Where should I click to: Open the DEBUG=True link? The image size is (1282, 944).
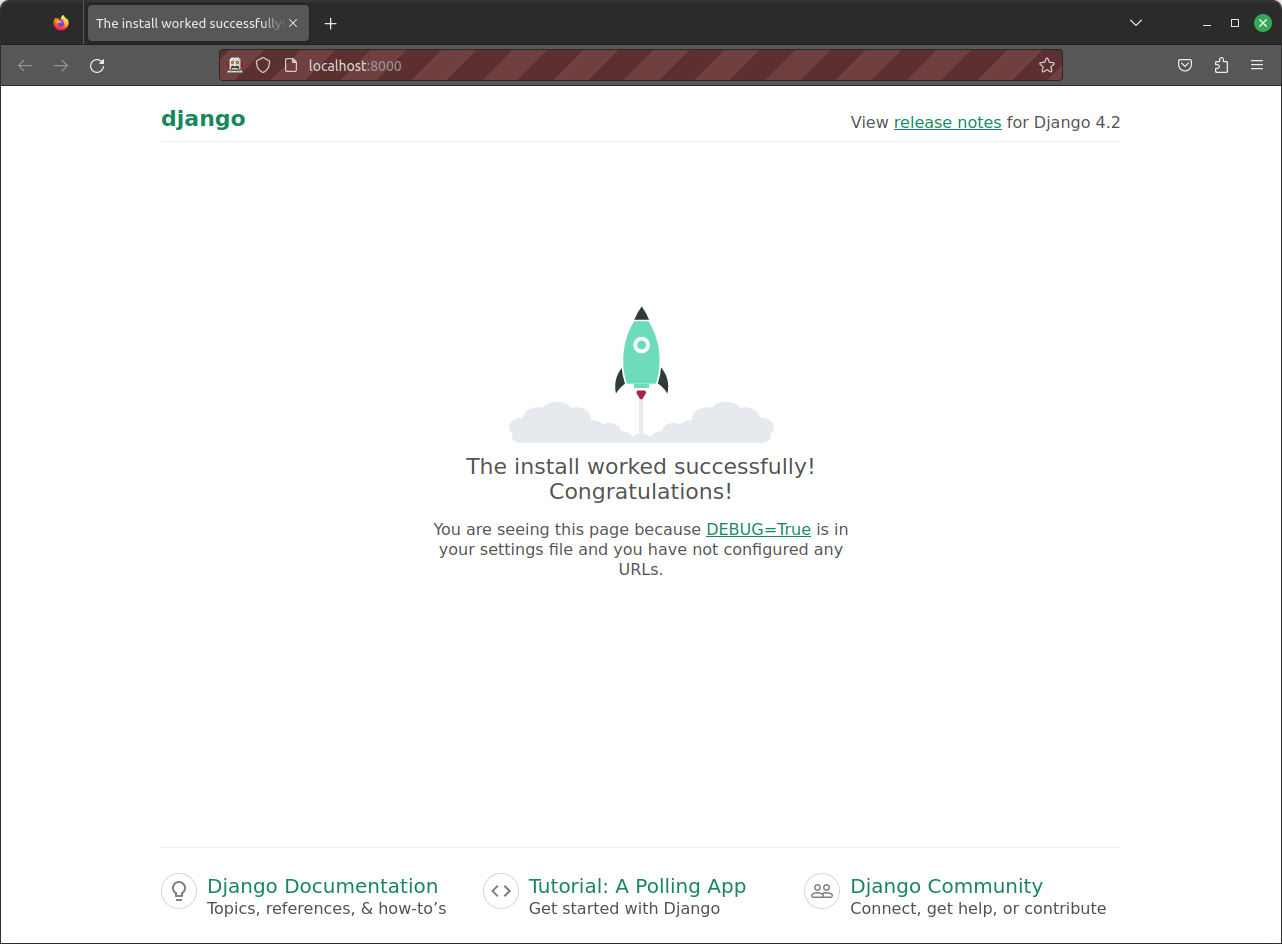[x=758, y=529]
